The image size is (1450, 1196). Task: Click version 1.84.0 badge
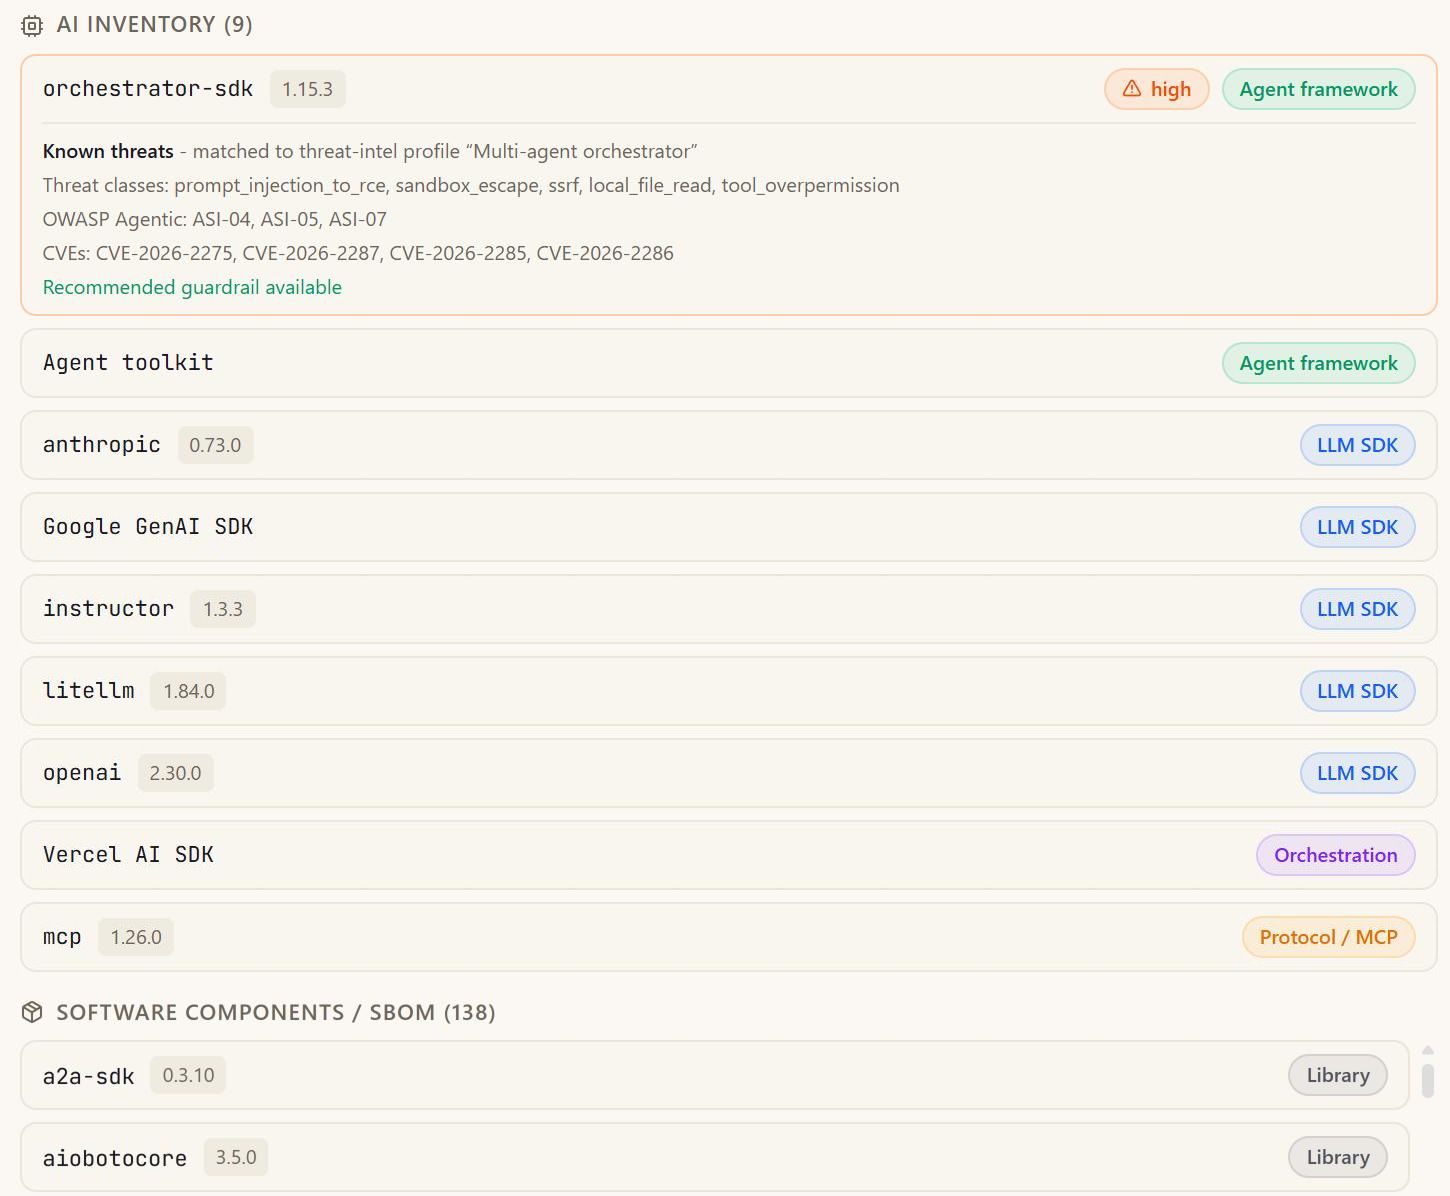click(x=189, y=691)
